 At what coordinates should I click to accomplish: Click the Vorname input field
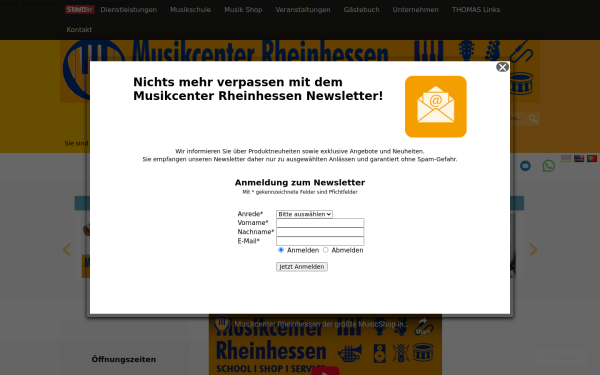tap(320, 223)
